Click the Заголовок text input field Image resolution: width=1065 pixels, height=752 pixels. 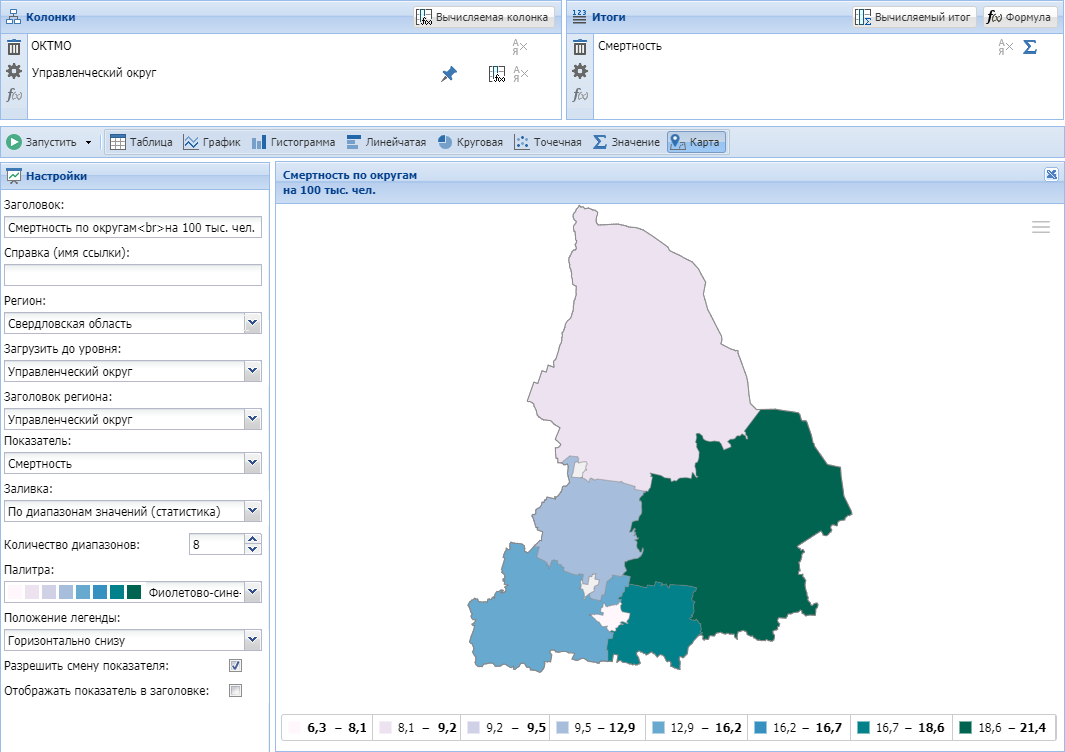click(133, 227)
